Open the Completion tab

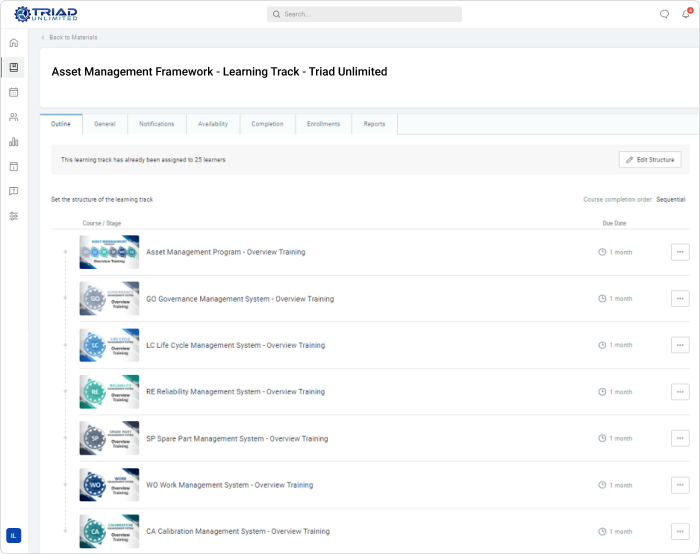[267, 124]
